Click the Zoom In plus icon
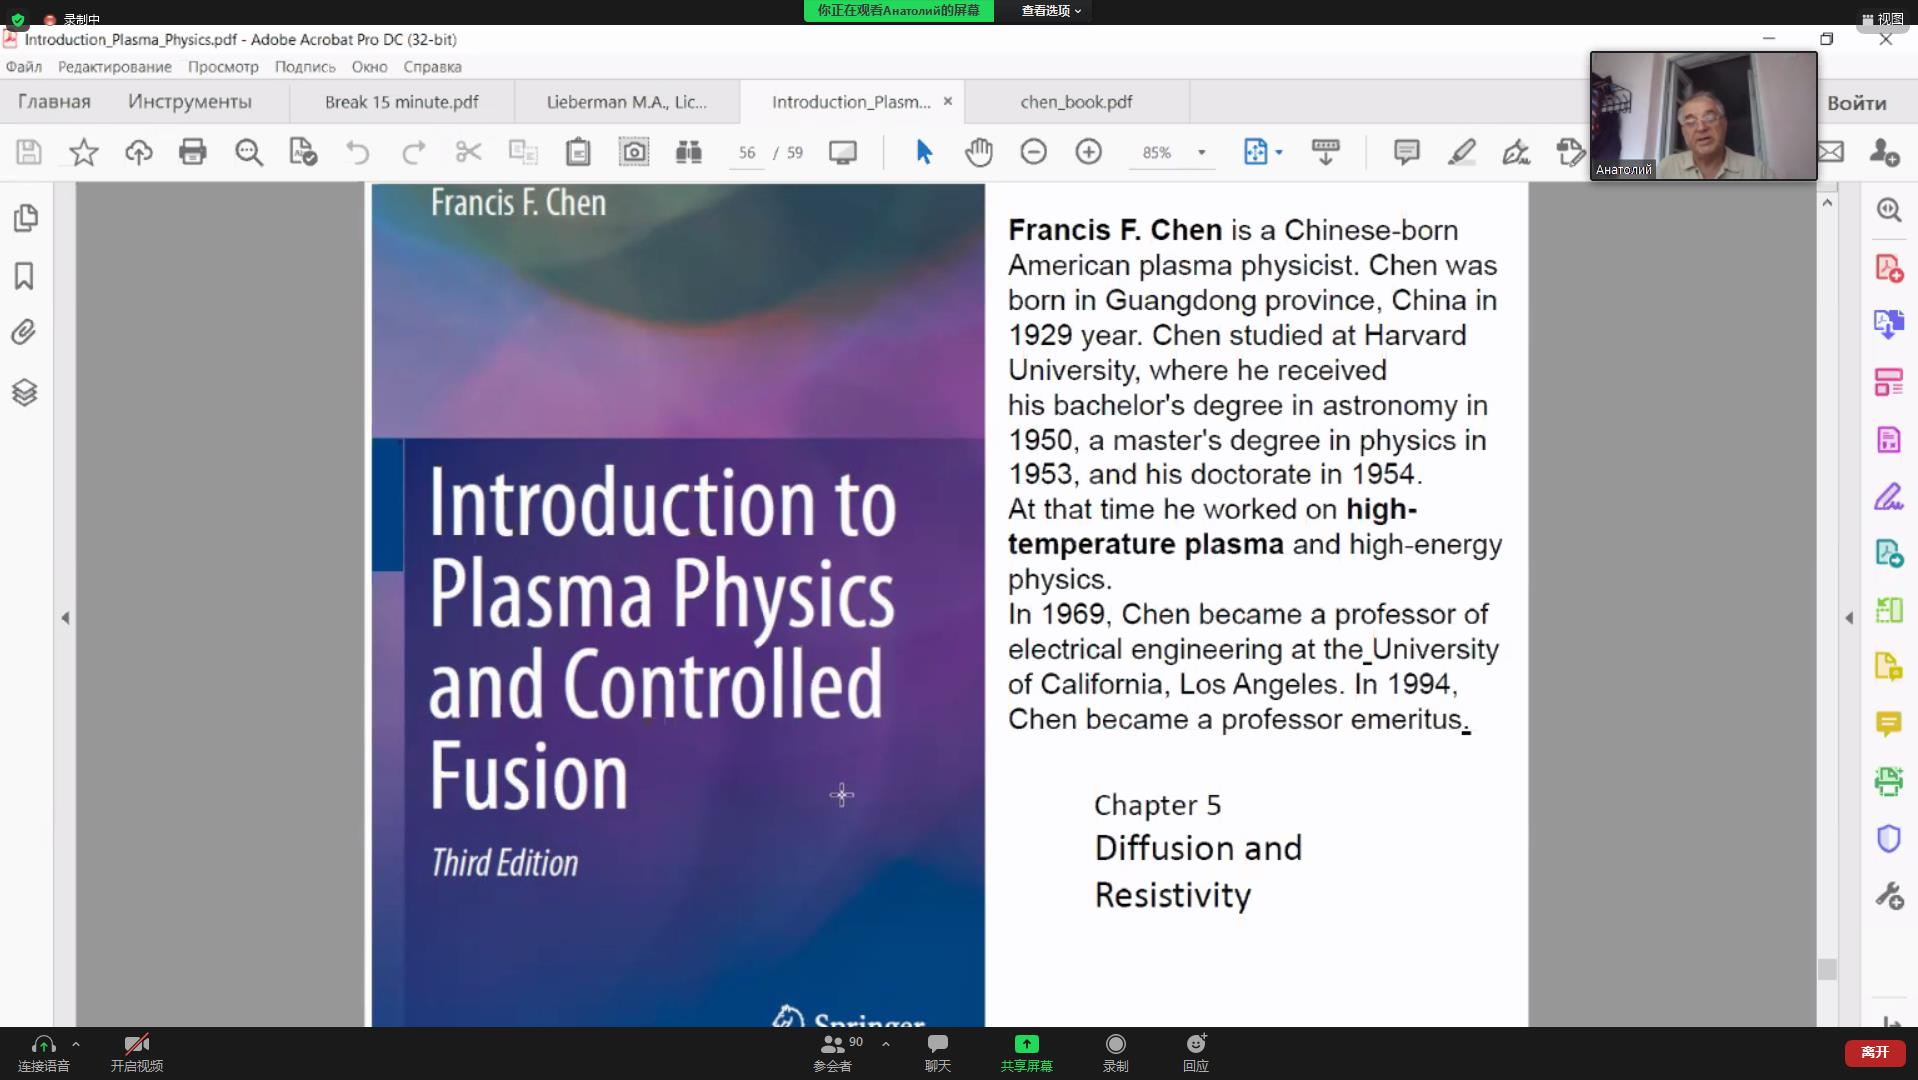This screenshot has height=1080, width=1918. pyautogui.click(x=1088, y=152)
